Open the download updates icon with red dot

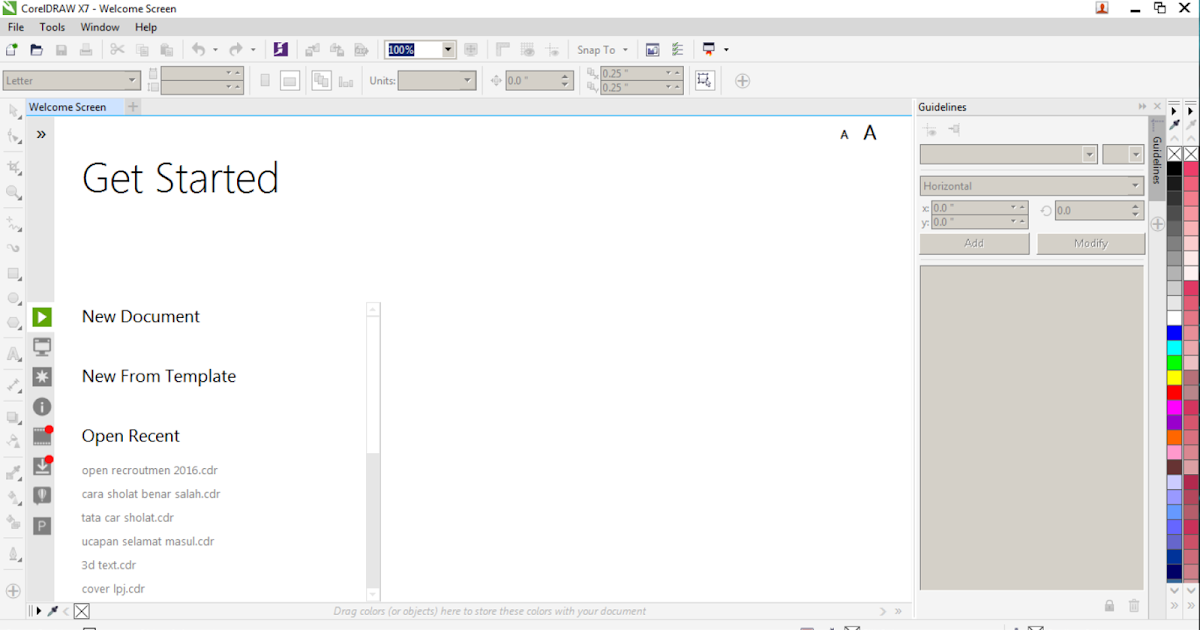[x=42, y=466]
